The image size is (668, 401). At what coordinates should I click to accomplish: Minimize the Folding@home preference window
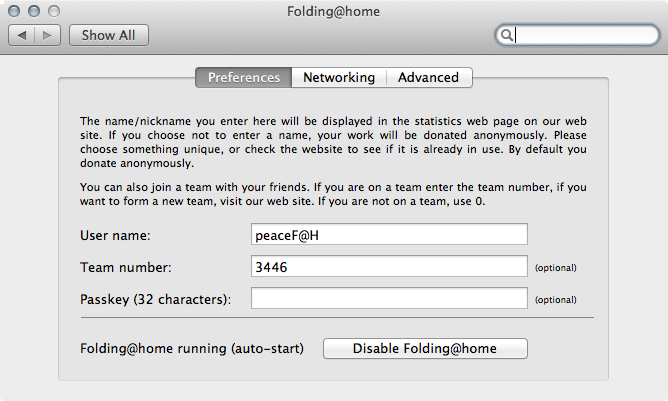tap(34, 11)
